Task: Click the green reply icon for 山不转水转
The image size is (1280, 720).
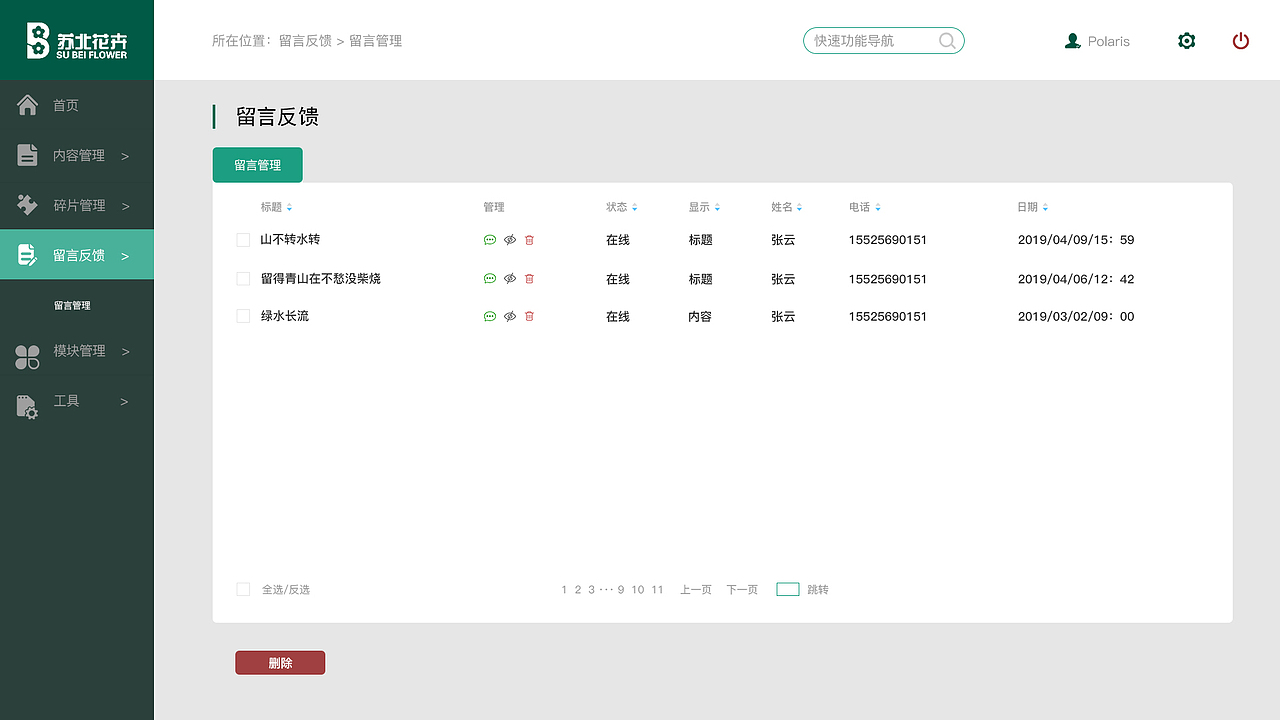Action: (x=489, y=240)
